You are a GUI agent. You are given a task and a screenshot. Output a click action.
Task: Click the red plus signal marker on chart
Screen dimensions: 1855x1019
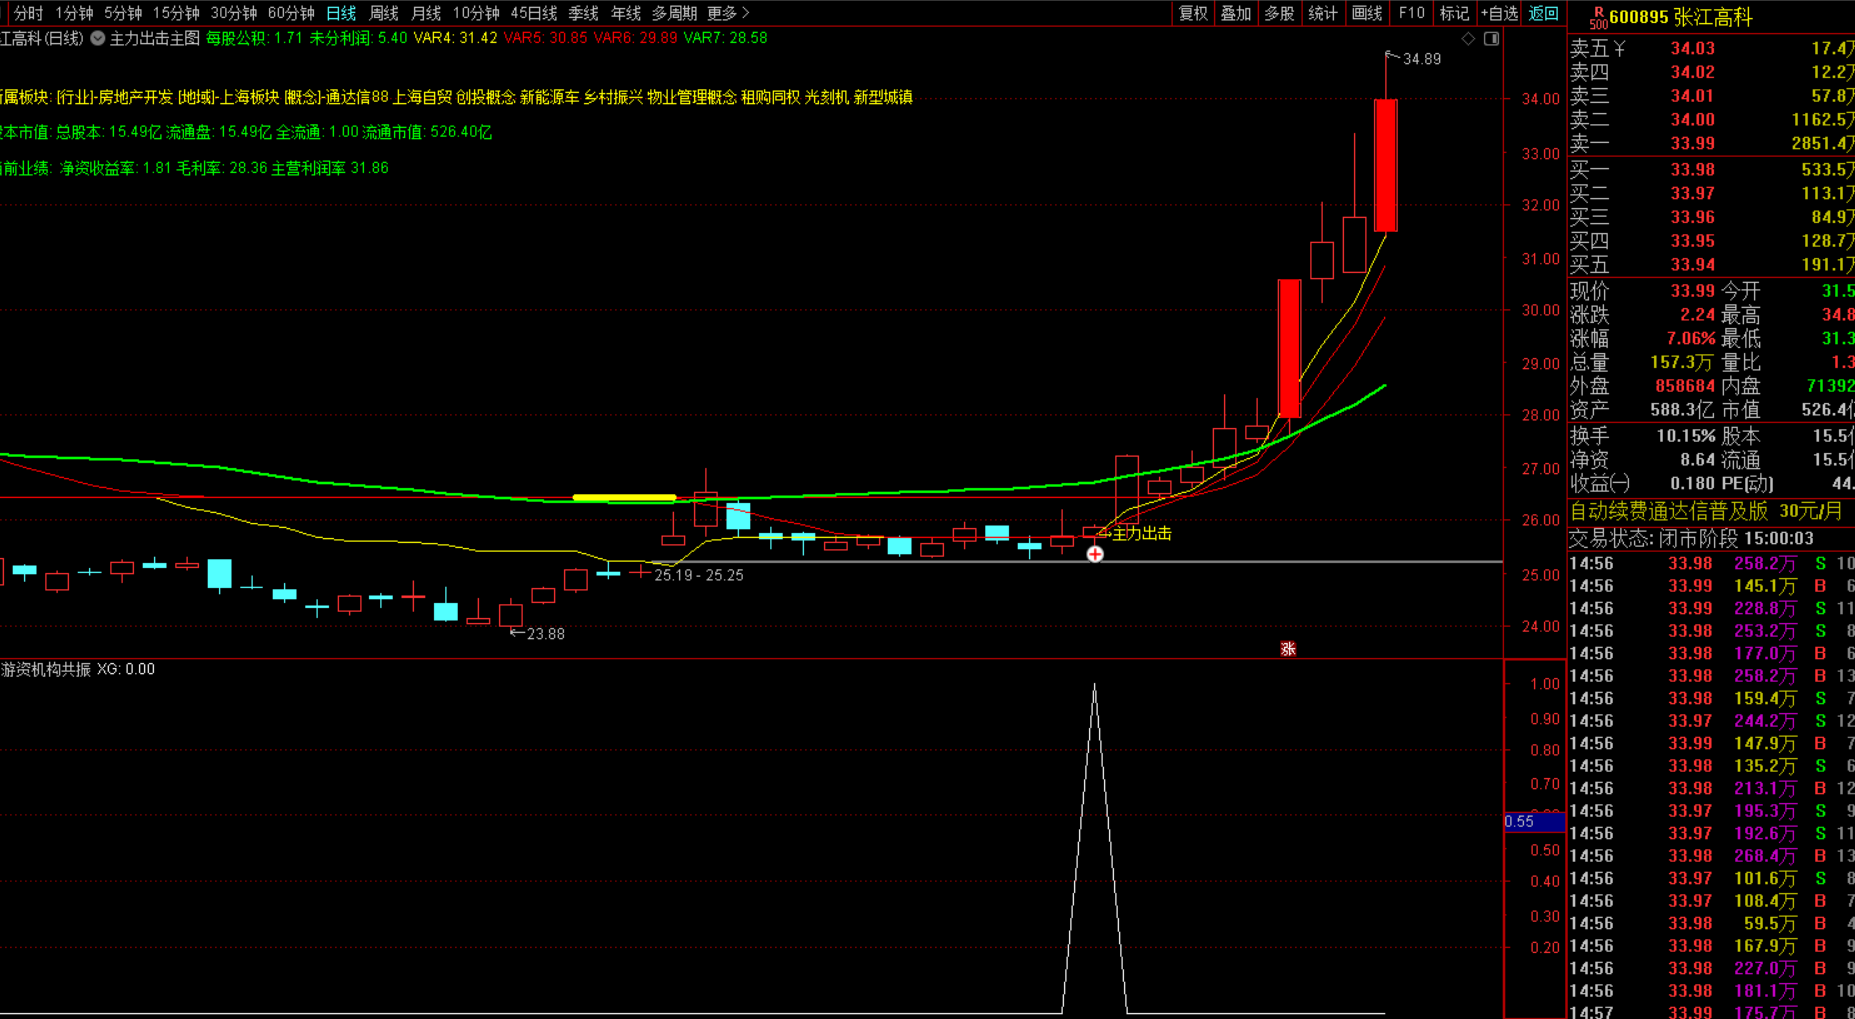pos(1095,554)
